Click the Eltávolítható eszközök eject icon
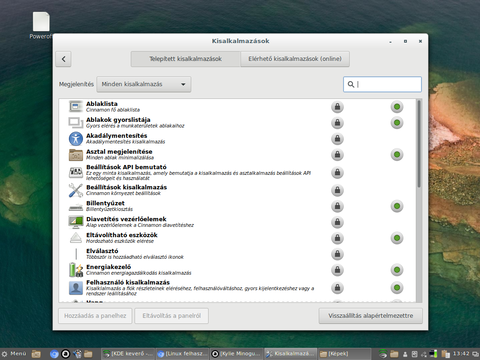 (76, 238)
